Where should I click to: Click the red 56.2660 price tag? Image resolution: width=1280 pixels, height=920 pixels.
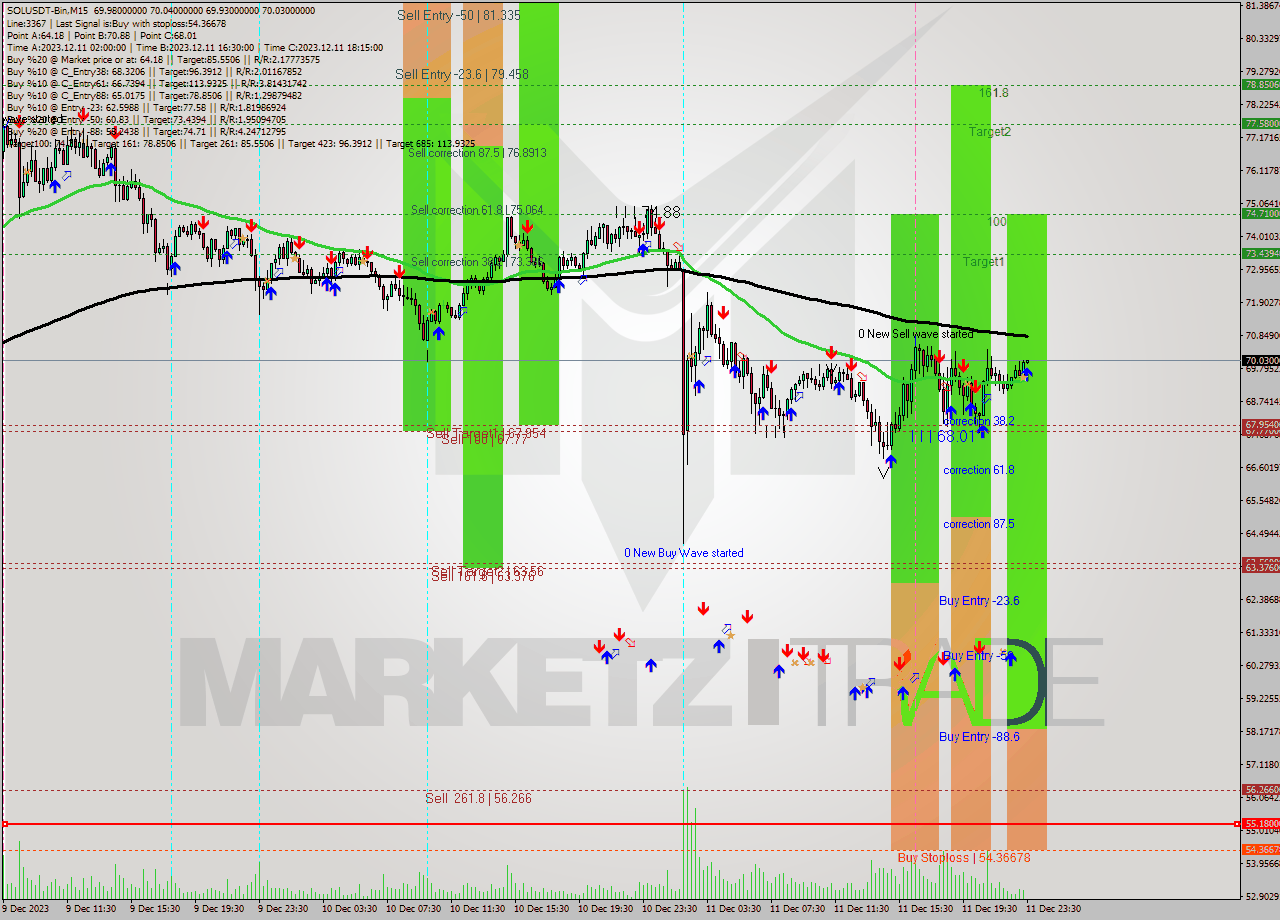click(1260, 789)
